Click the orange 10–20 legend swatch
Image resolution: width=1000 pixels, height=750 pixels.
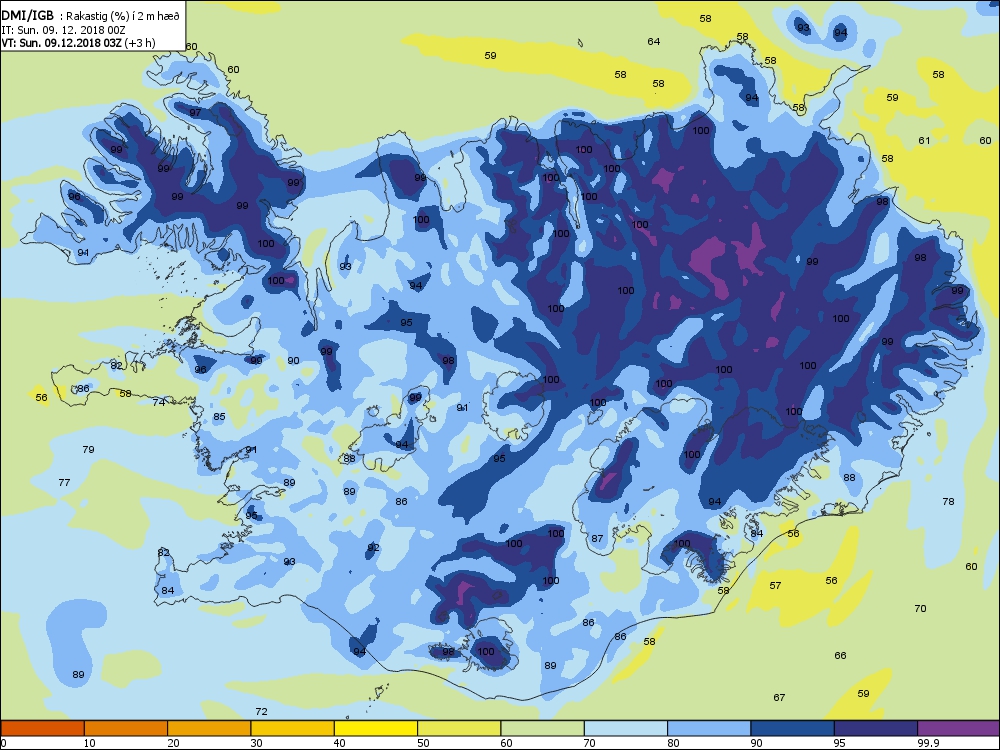[x=126, y=728]
